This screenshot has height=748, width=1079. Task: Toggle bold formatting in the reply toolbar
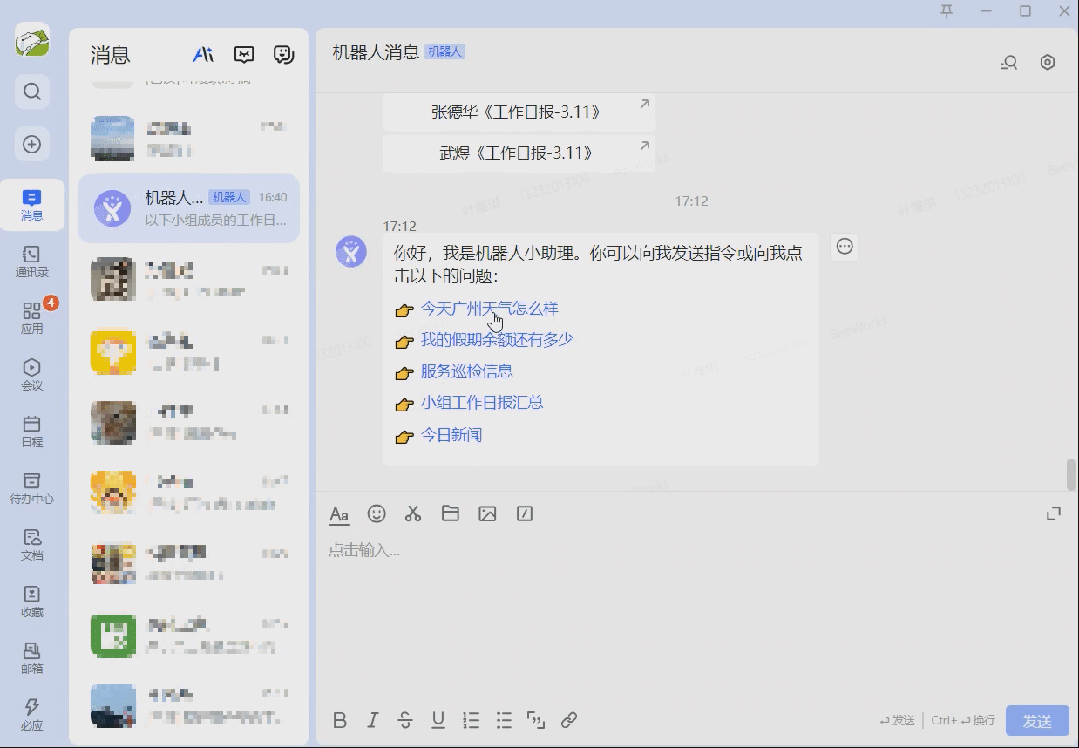(340, 720)
